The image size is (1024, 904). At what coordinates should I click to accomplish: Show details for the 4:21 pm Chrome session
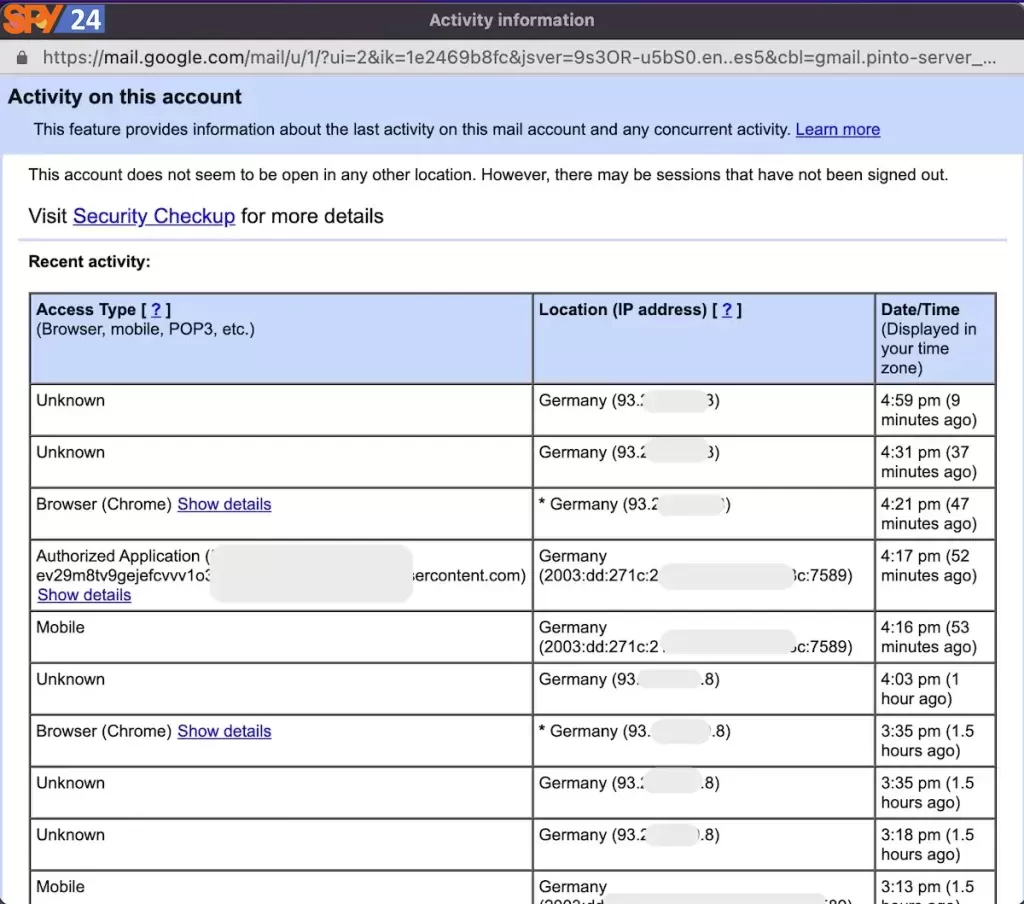click(224, 504)
